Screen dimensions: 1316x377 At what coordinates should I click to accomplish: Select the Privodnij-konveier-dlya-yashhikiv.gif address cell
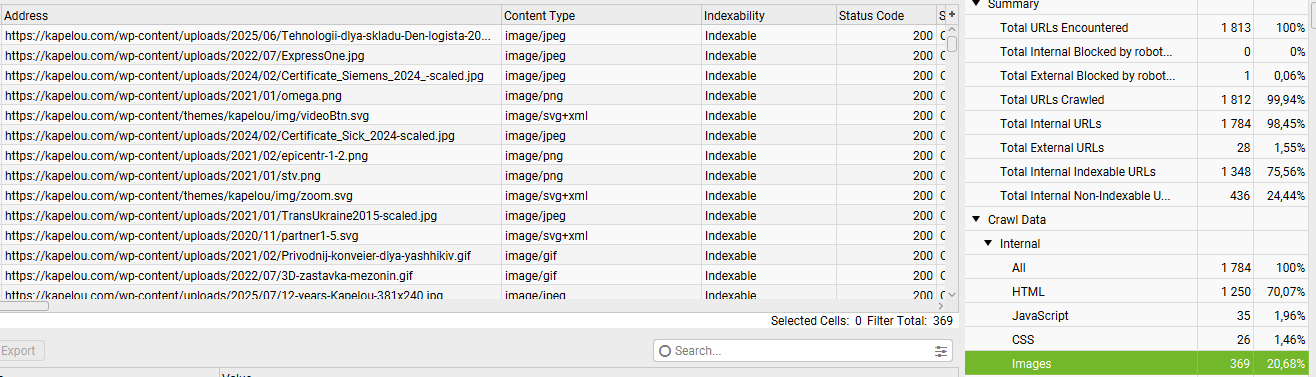(250, 255)
